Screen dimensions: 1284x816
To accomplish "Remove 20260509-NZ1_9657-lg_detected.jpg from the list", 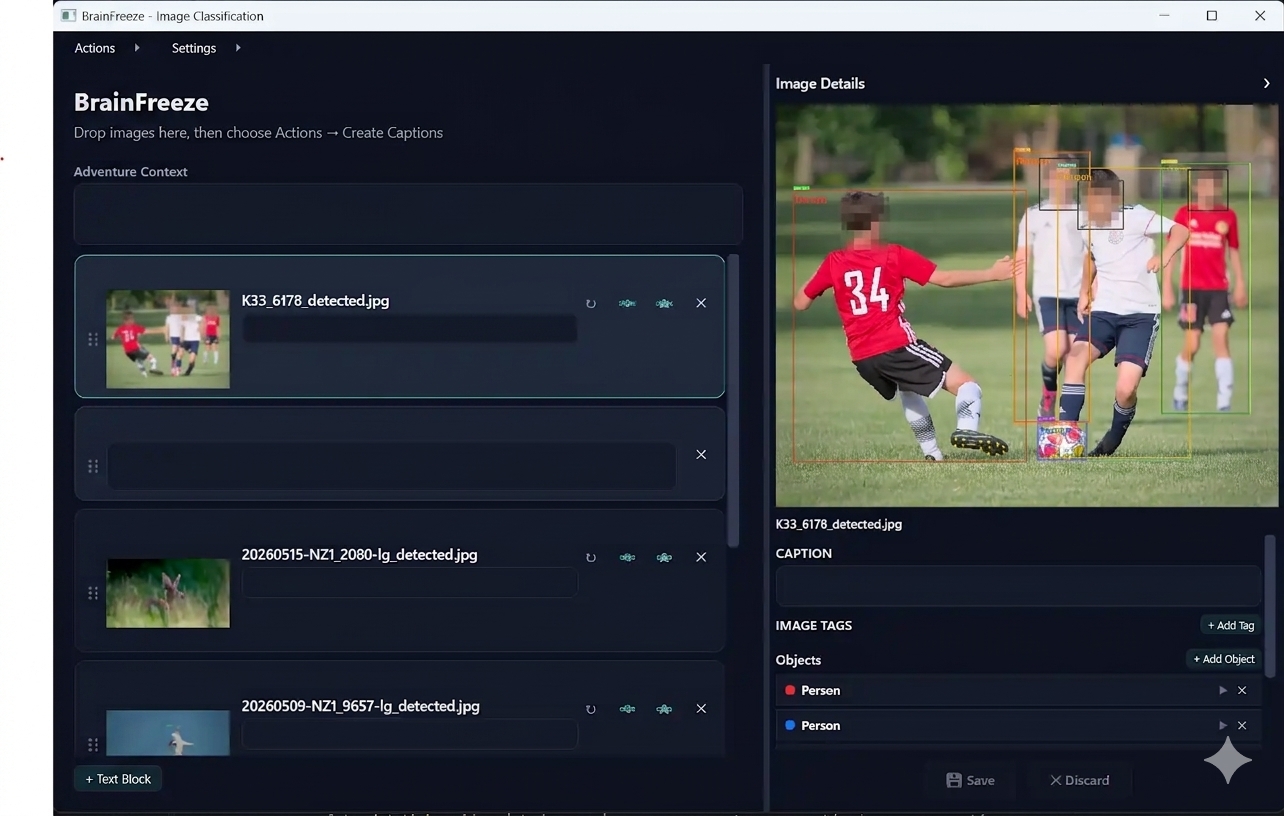I will click(x=701, y=709).
